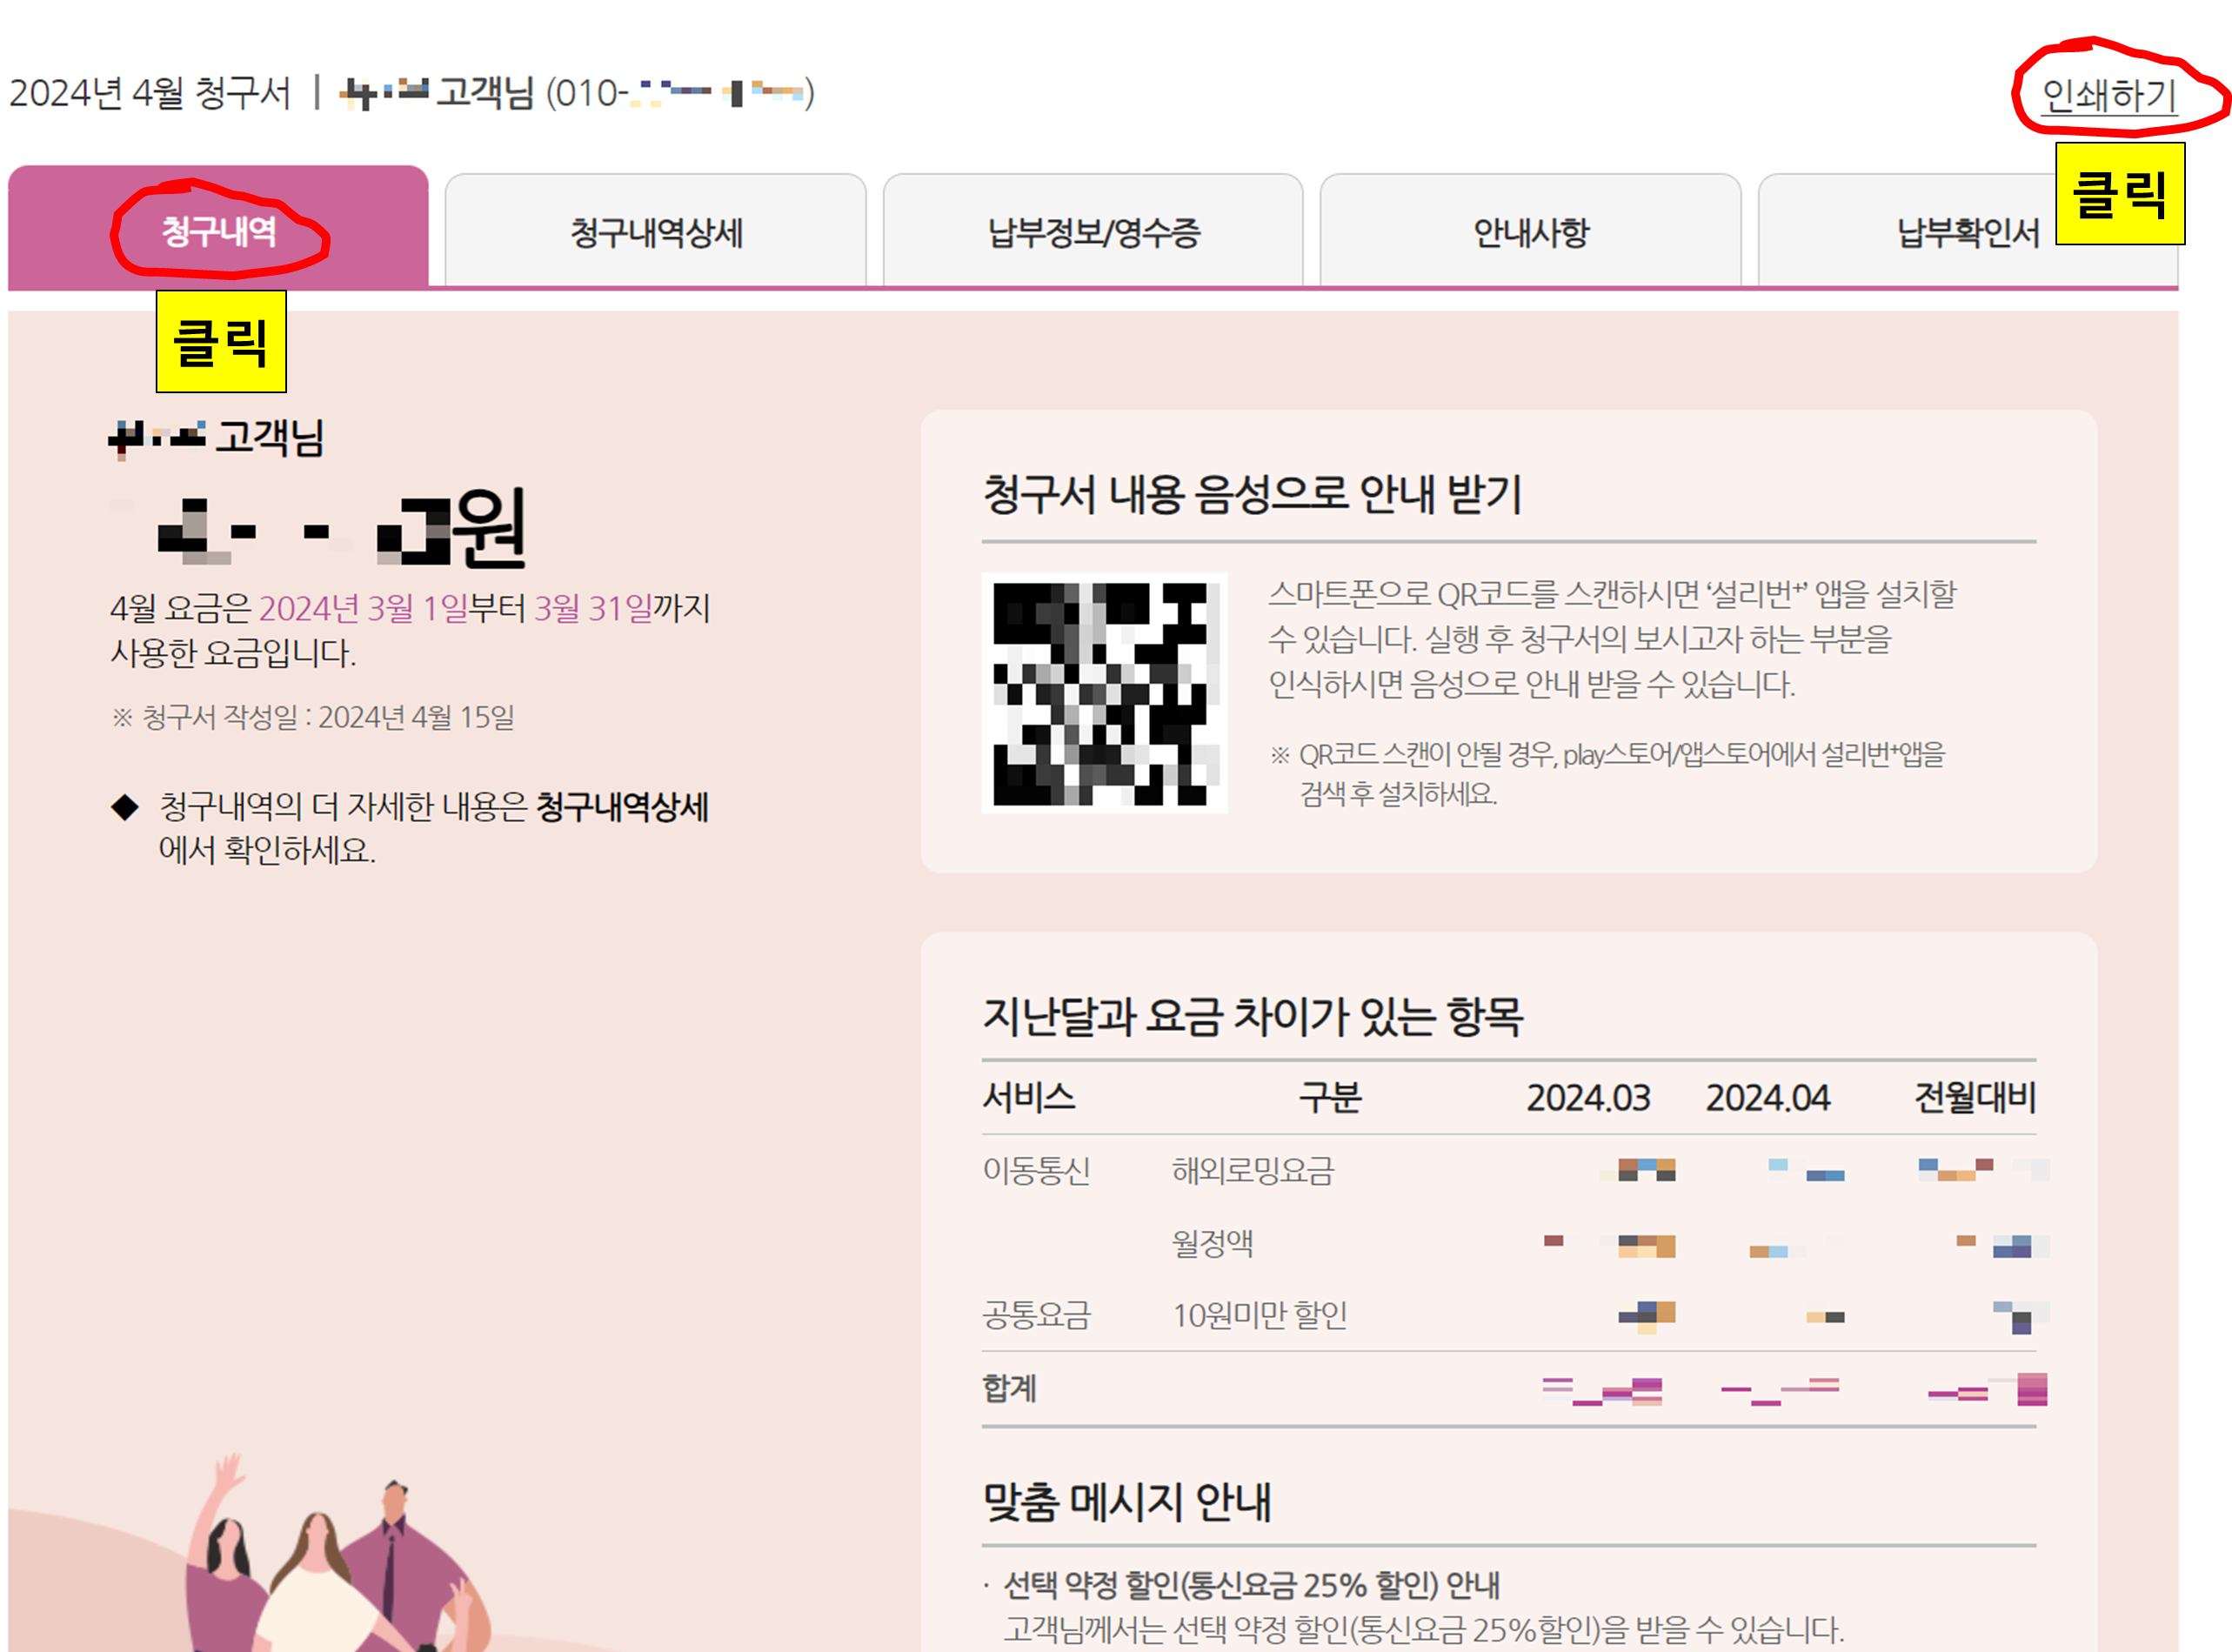Screen dimensions: 2232x1652
Task: Open the 안내사항 tab
Action: [x=1530, y=233]
